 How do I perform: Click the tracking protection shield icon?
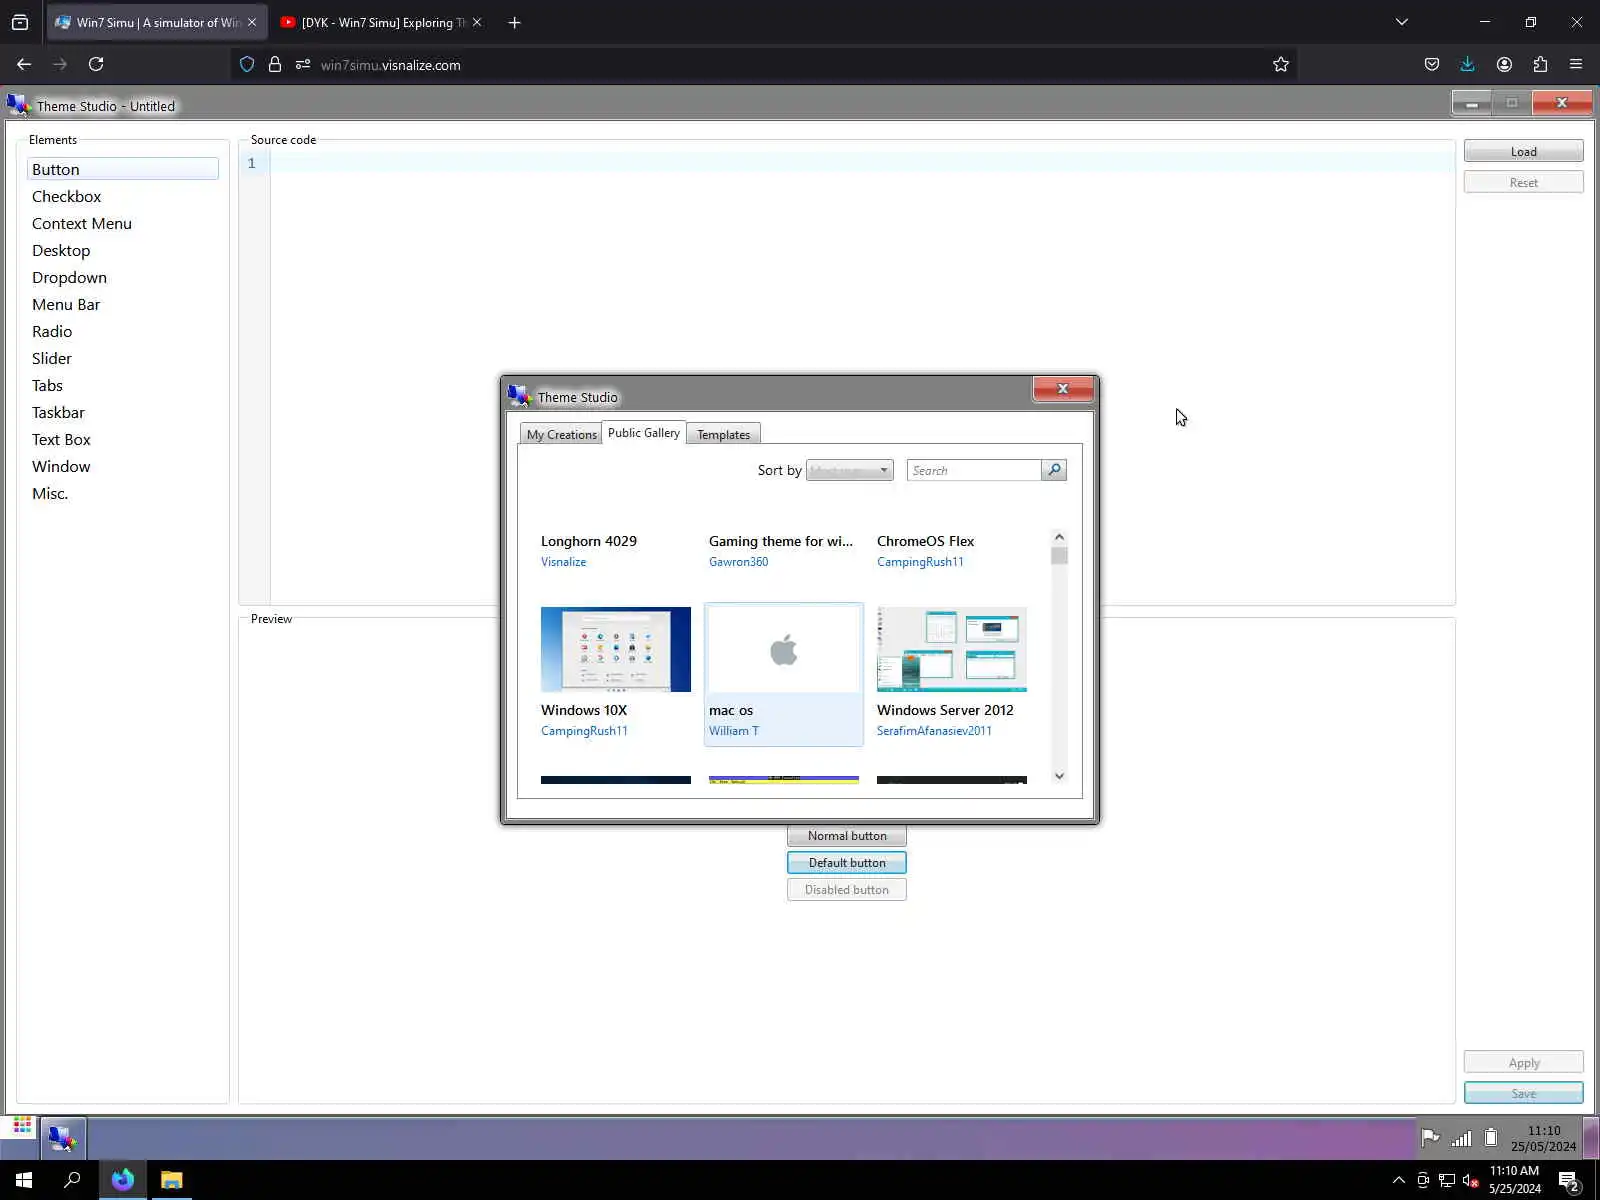(247, 64)
